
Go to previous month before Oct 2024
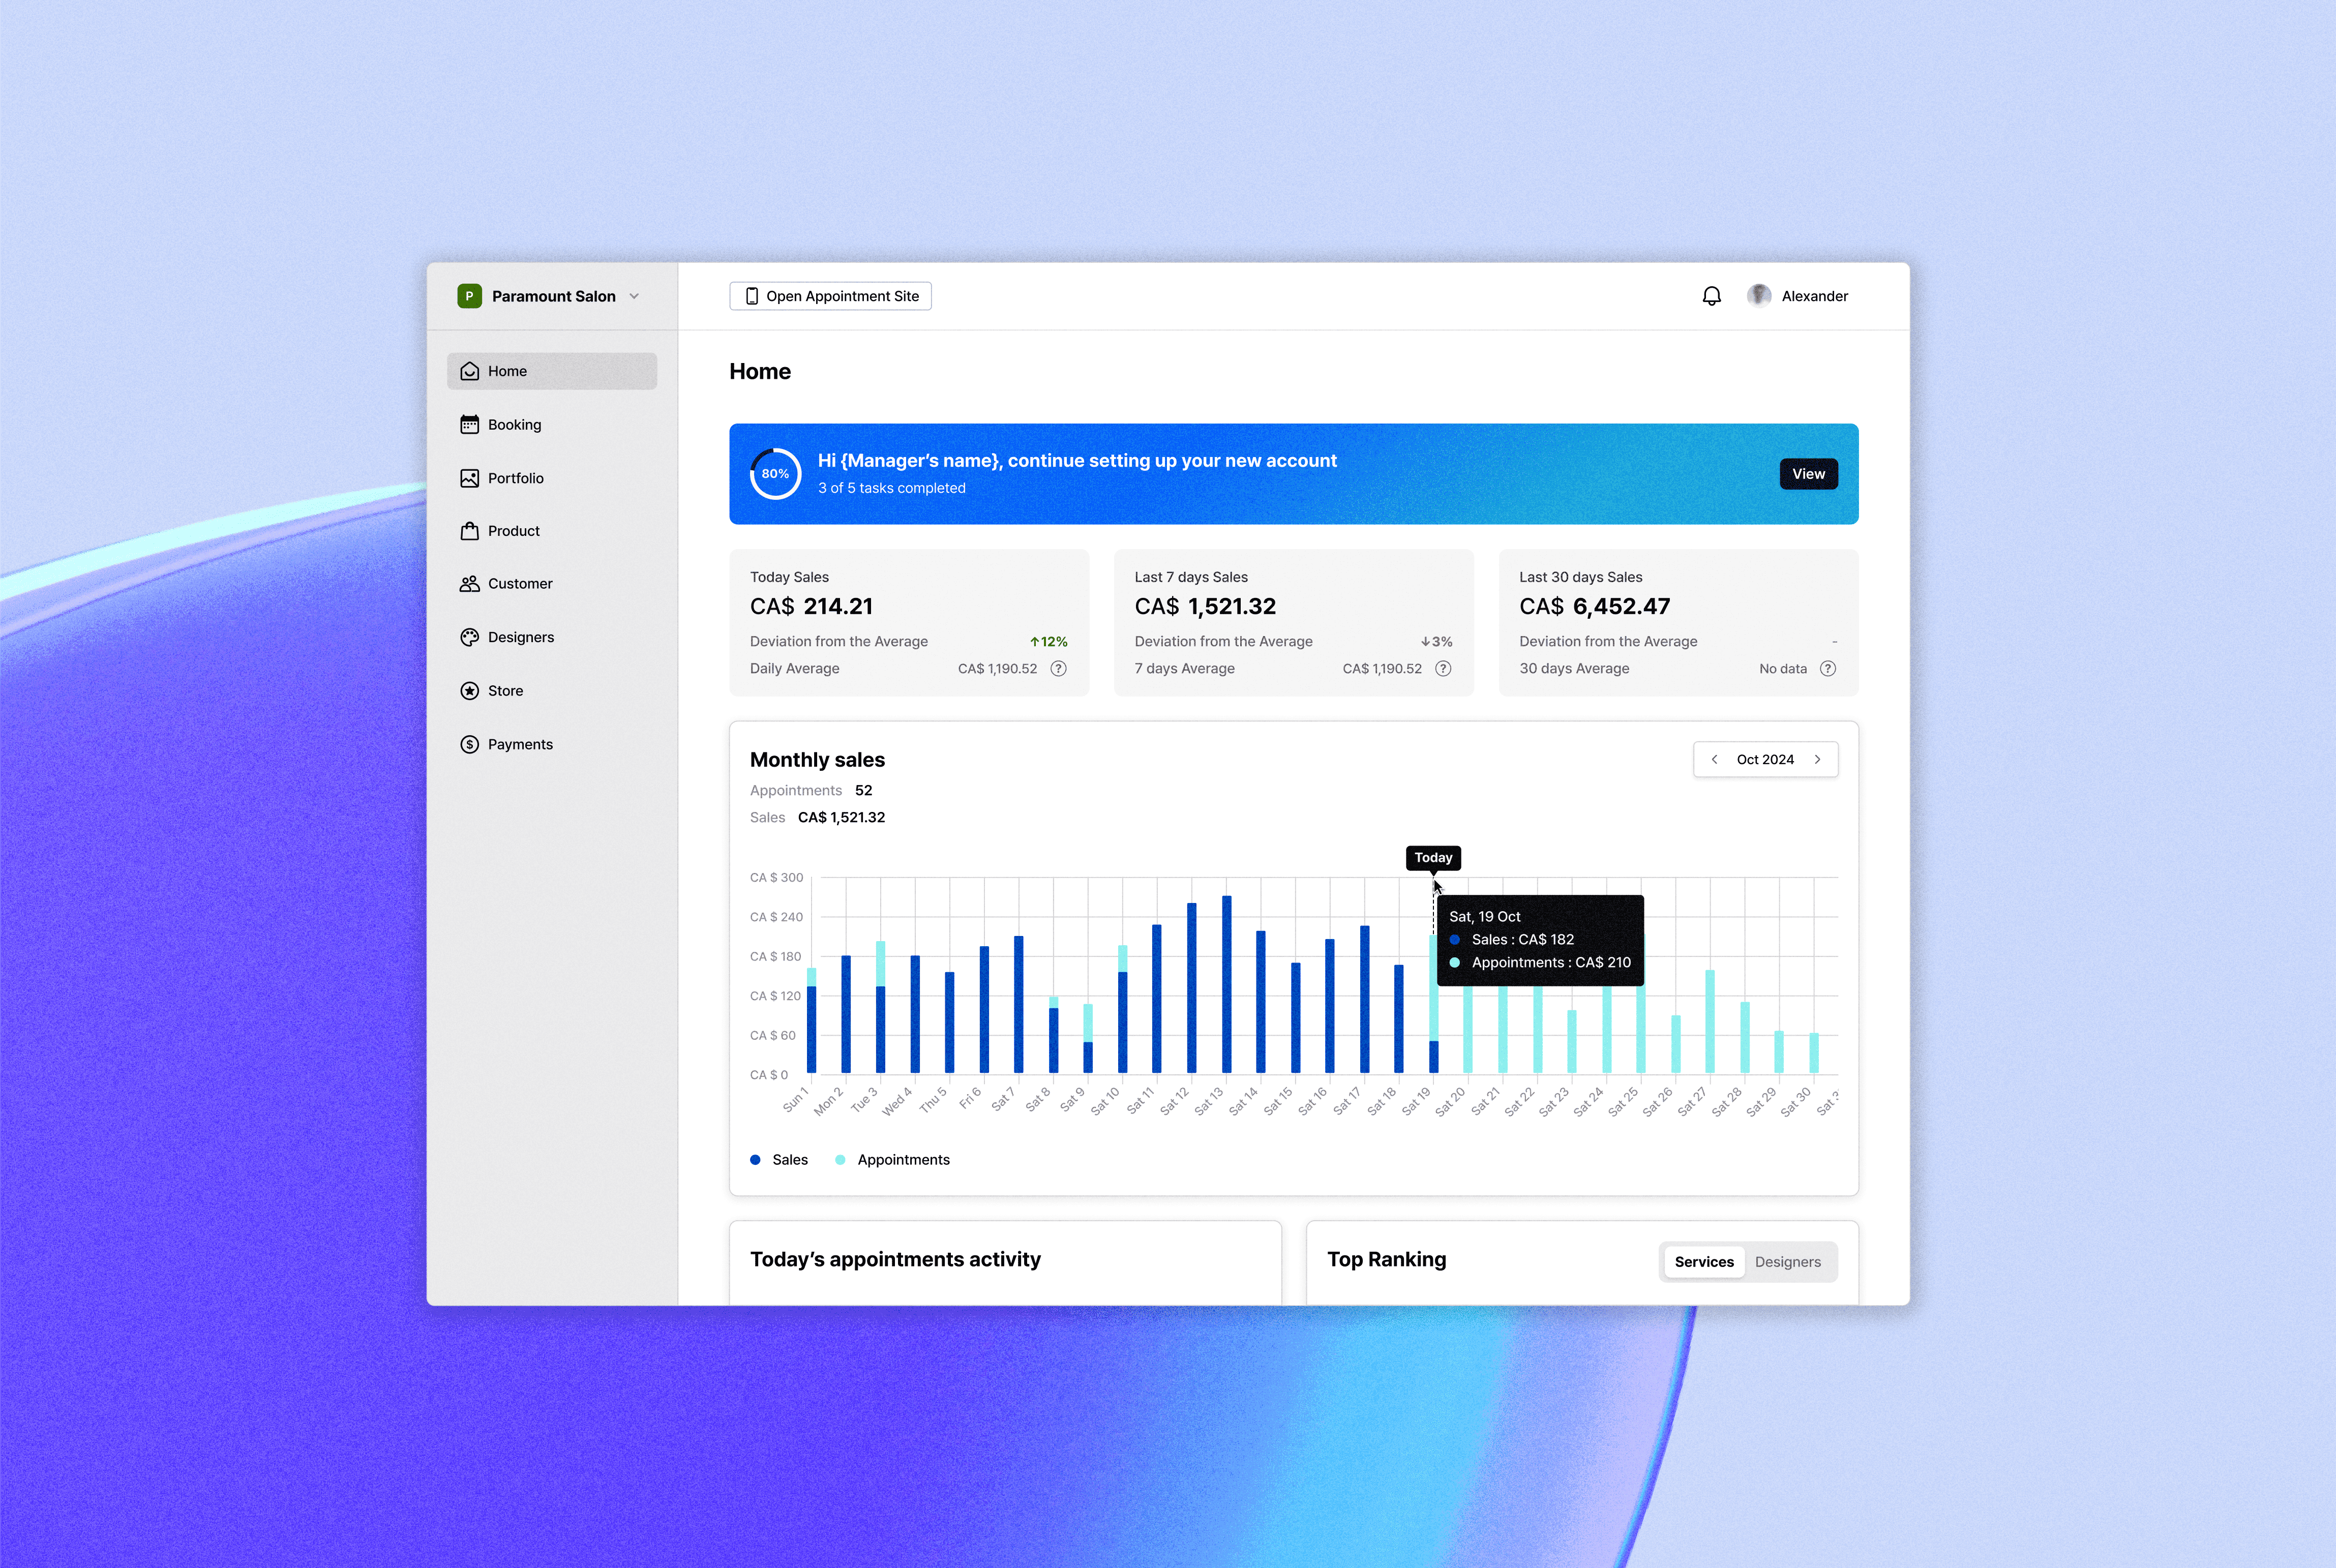tap(1714, 760)
